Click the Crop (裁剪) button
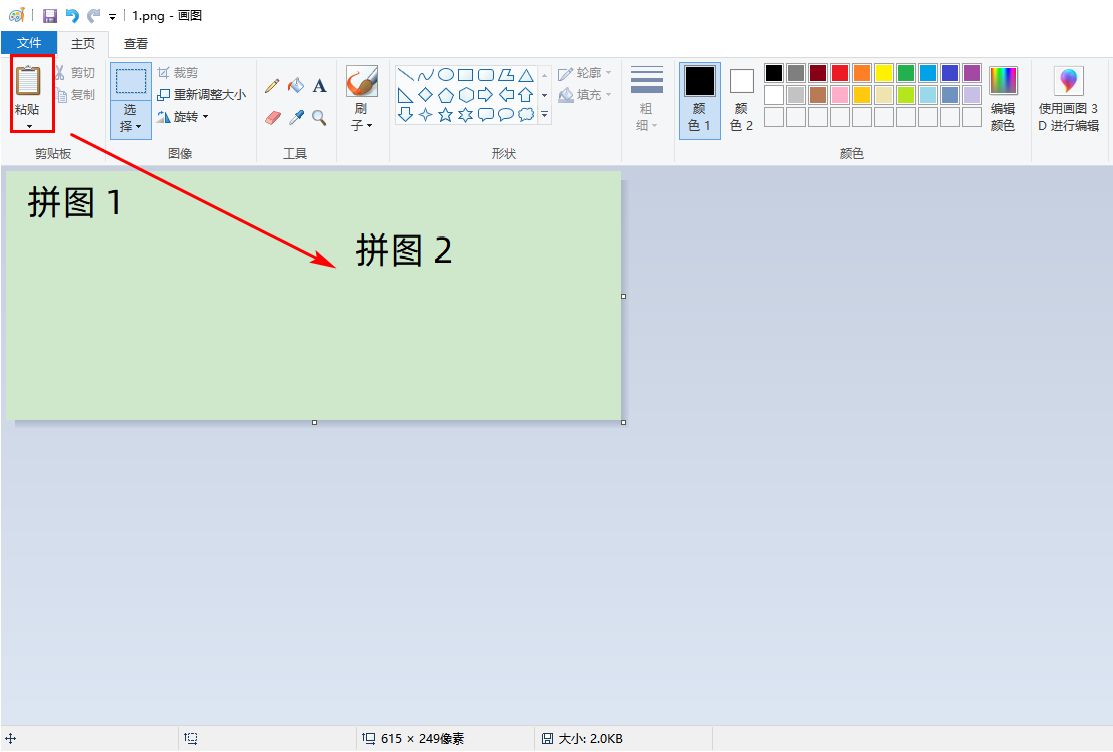 pos(177,72)
